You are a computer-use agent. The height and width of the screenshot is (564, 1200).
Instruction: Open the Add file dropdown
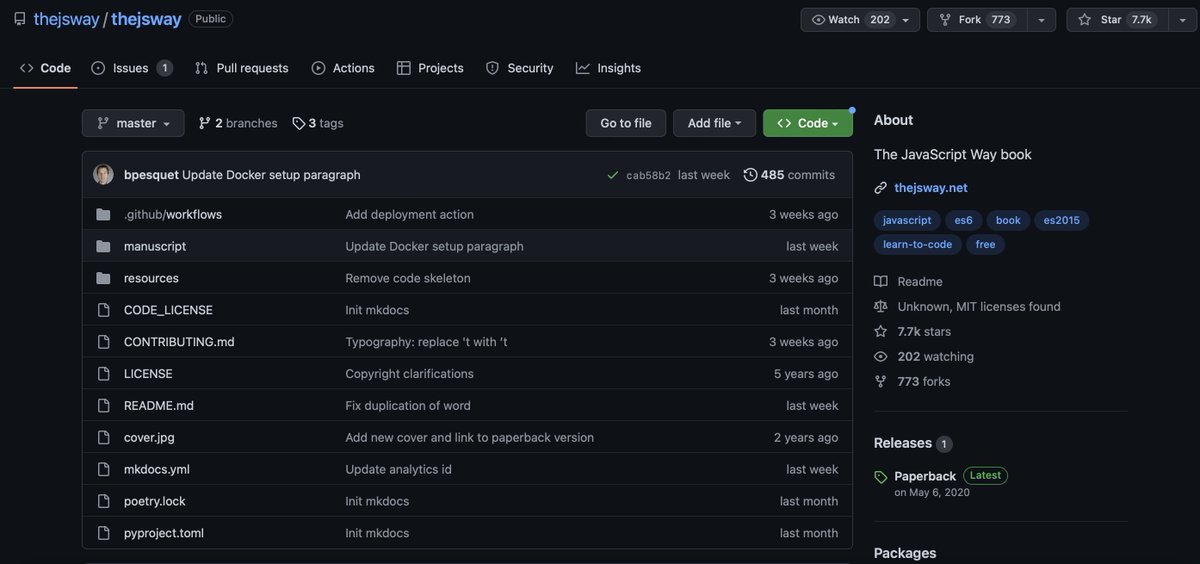[x=714, y=123]
